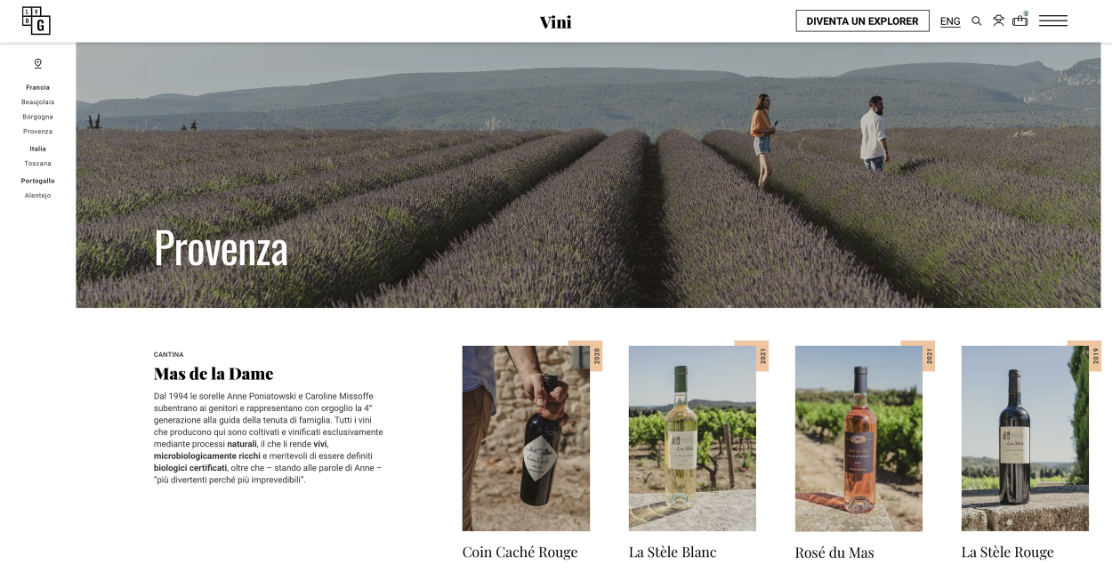Click the Diventa un Explorer button
Image resolution: width=1112 pixels, height=581 pixels.
click(x=862, y=21)
